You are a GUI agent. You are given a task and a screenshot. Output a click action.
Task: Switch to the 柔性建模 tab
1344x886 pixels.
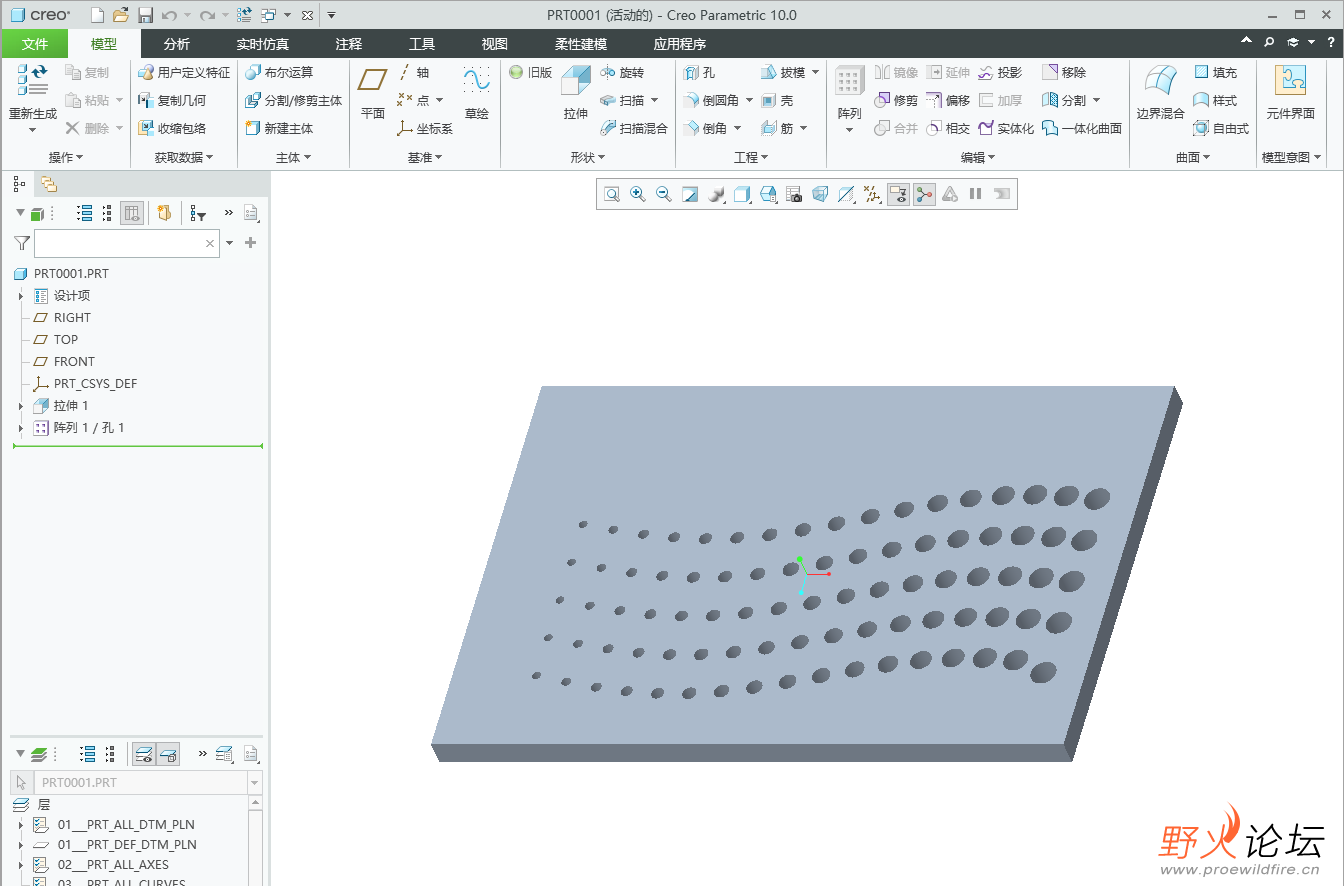581,44
